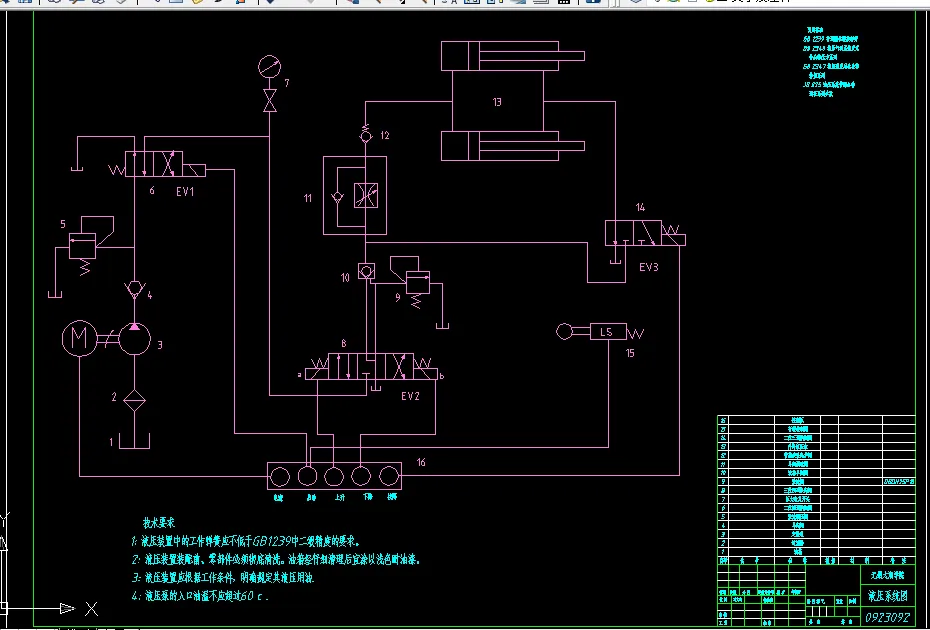Click the 下降 label under the control panel

(x=367, y=498)
